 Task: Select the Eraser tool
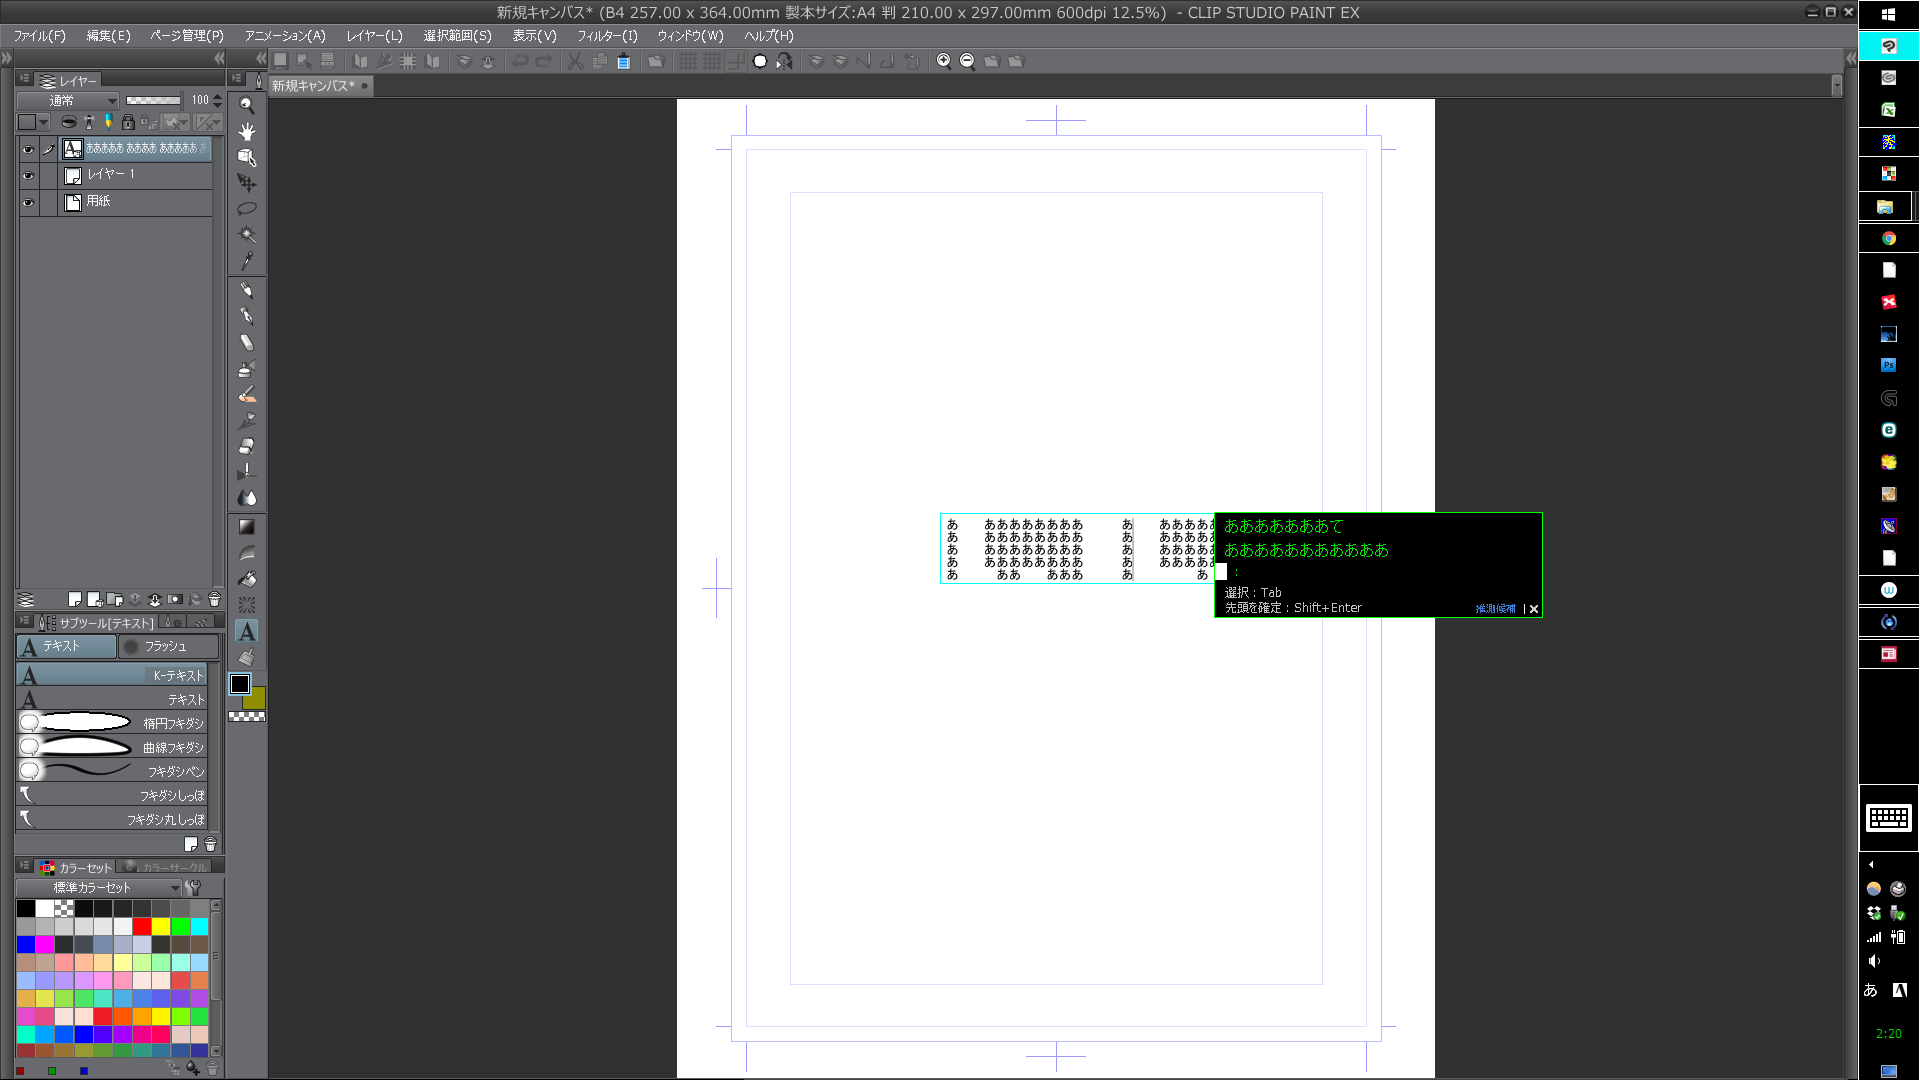tap(246, 446)
